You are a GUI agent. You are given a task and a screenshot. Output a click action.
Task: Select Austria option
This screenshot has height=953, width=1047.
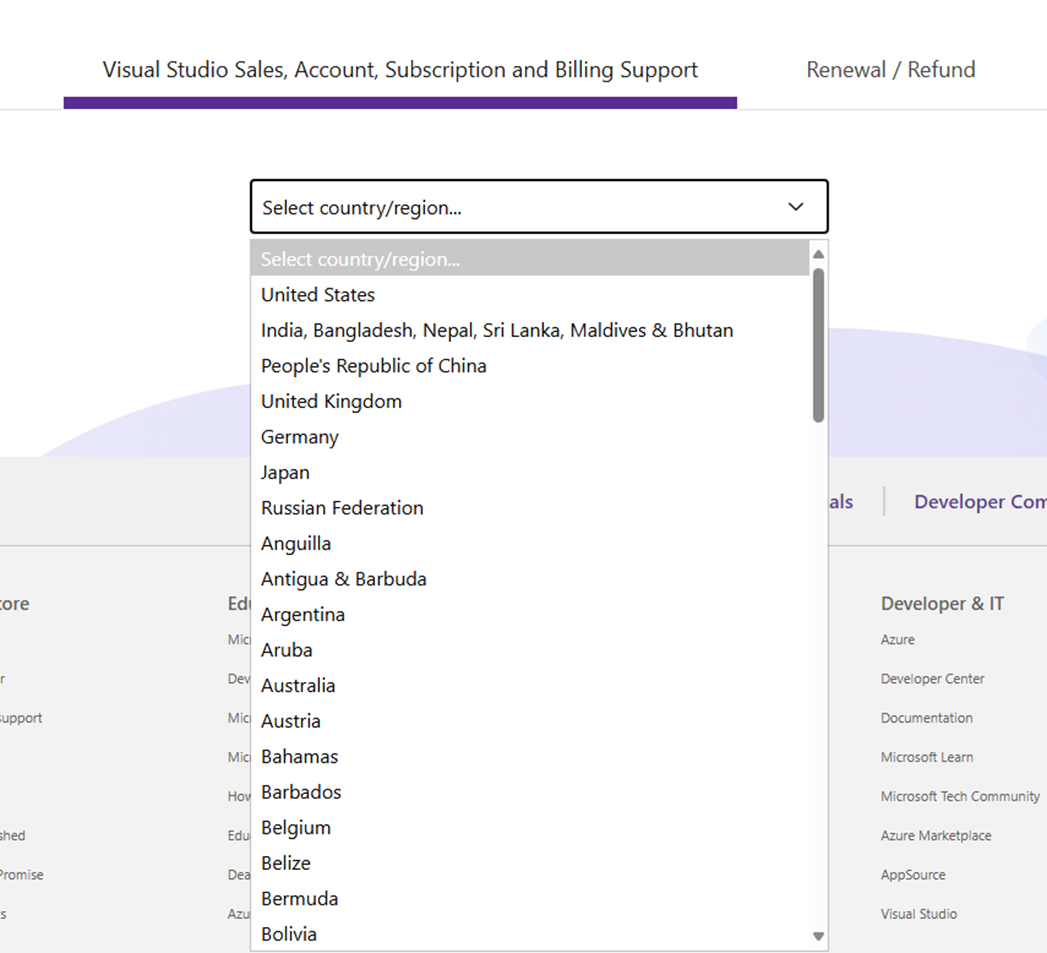pos(530,721)
